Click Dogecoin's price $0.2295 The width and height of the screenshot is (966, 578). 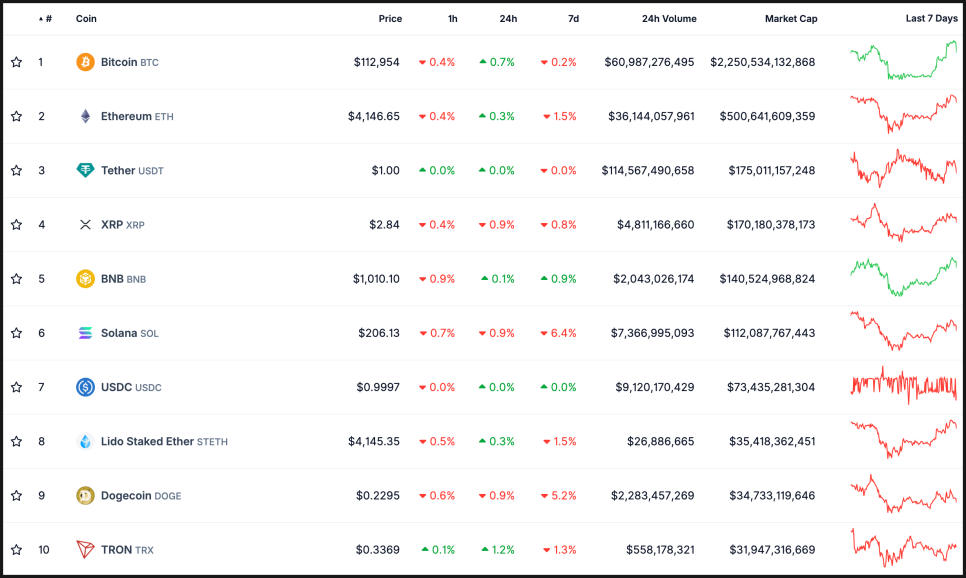[x=378, y=495]
